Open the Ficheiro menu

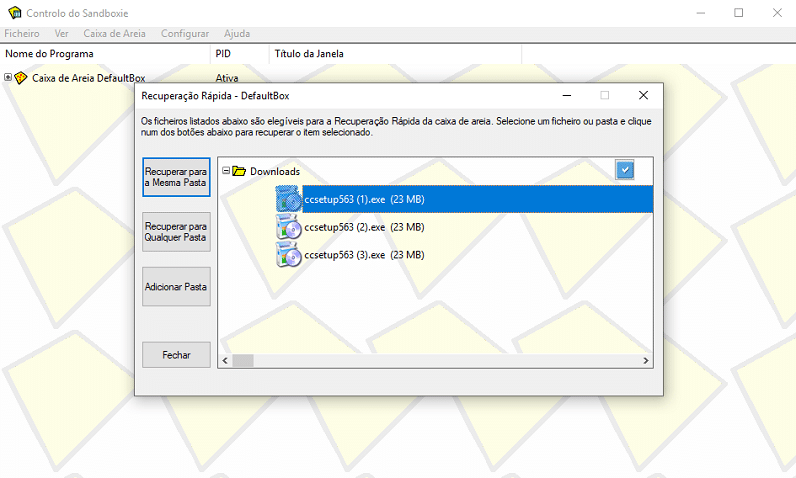(22, 33)
